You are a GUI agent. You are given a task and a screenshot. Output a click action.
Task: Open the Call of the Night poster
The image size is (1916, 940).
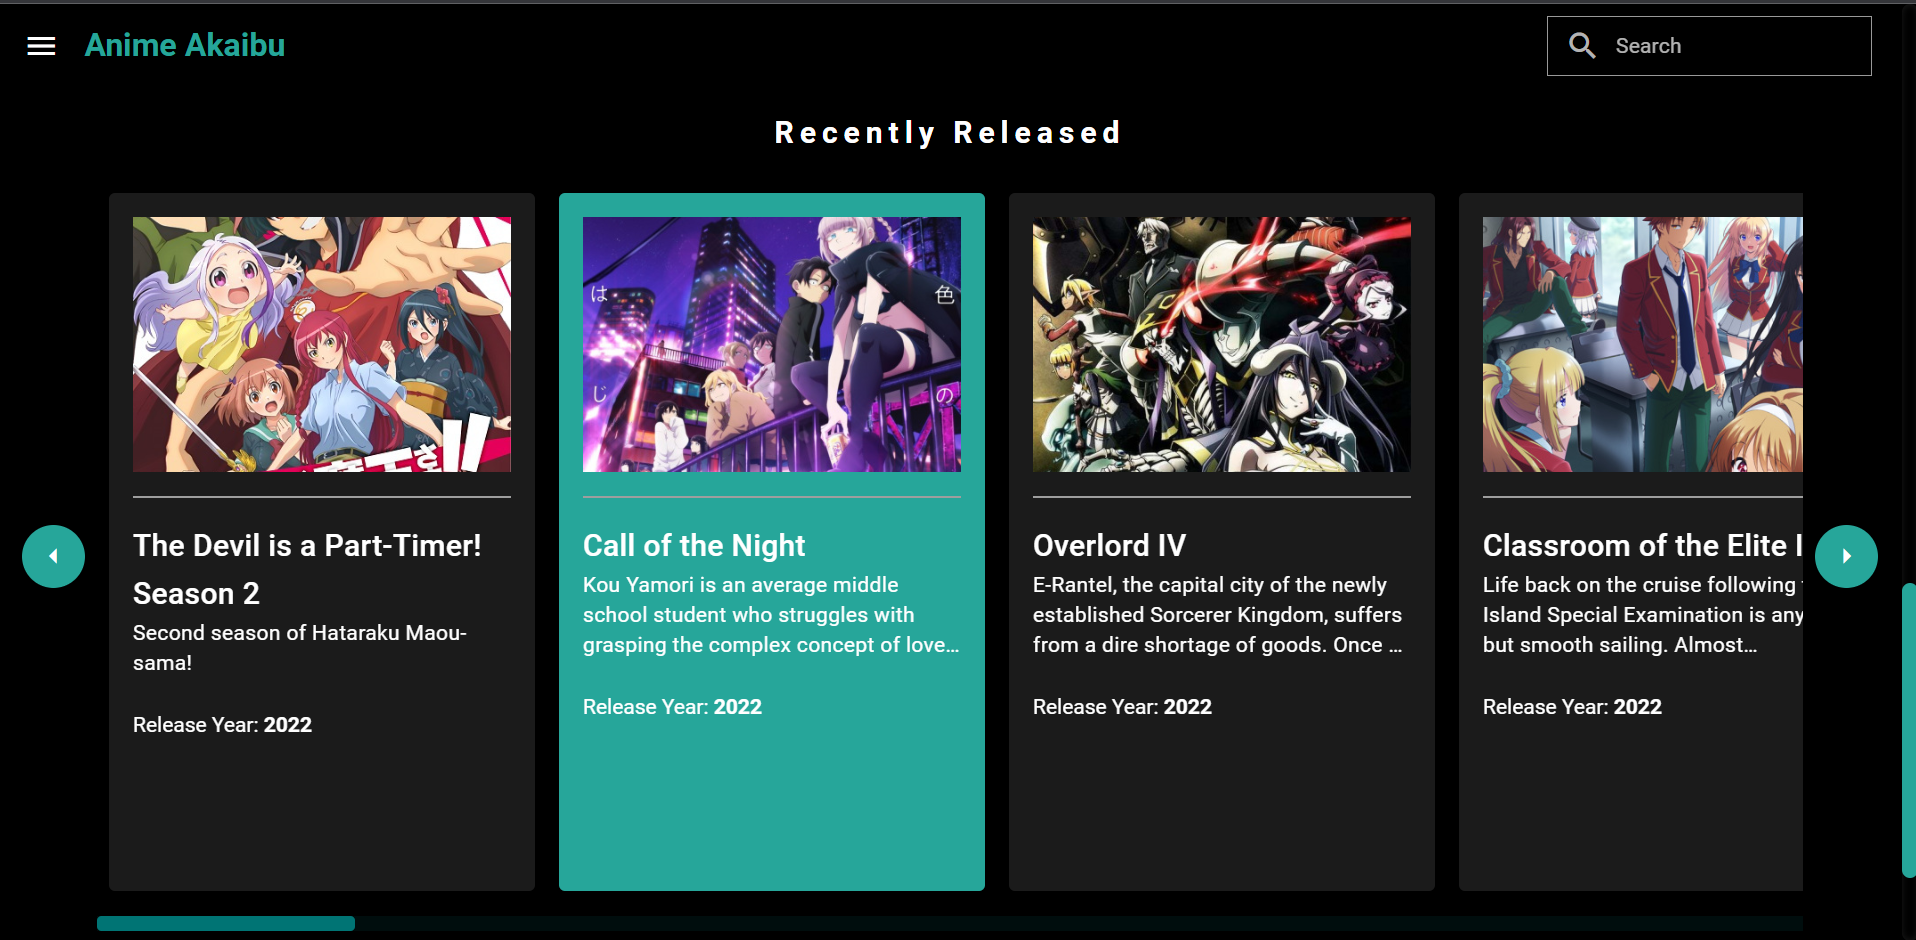click(x=772, y=344)
